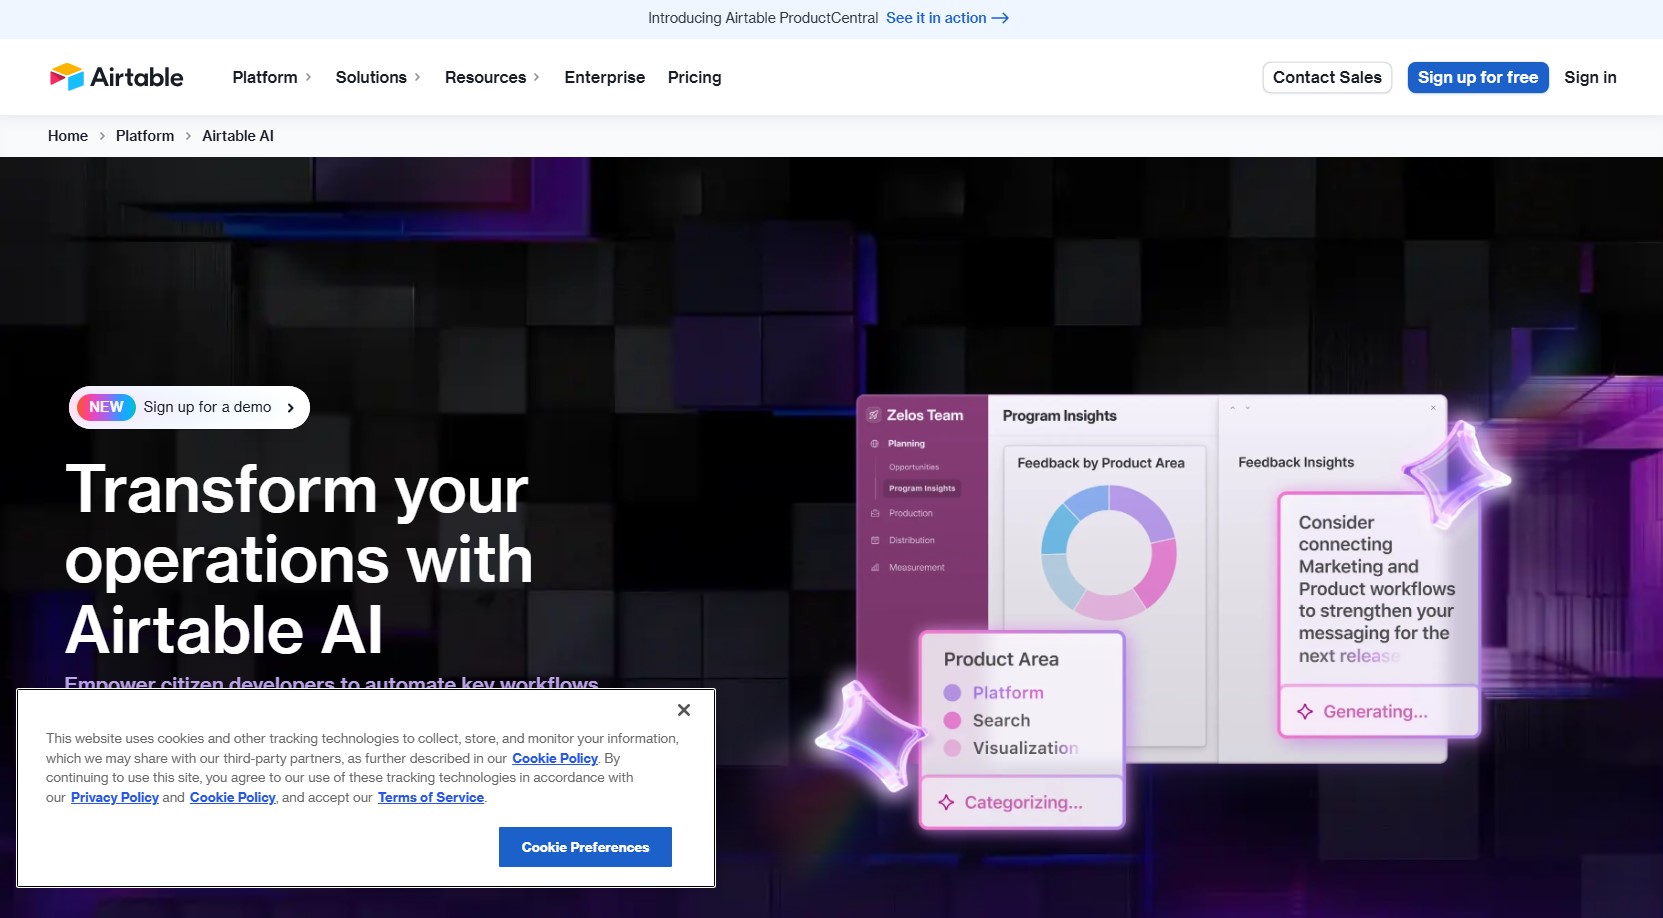This screenshot has width=1663, height=918.
Task: Click the Airtable logo icon
Action: click(x=67, y=77)
